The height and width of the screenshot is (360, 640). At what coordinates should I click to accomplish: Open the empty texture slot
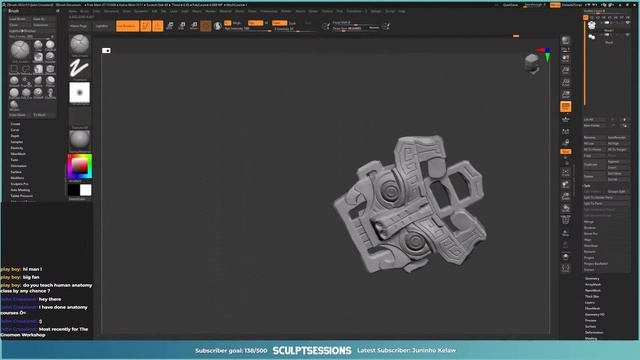pyautogui.click(x=80, y=117)
